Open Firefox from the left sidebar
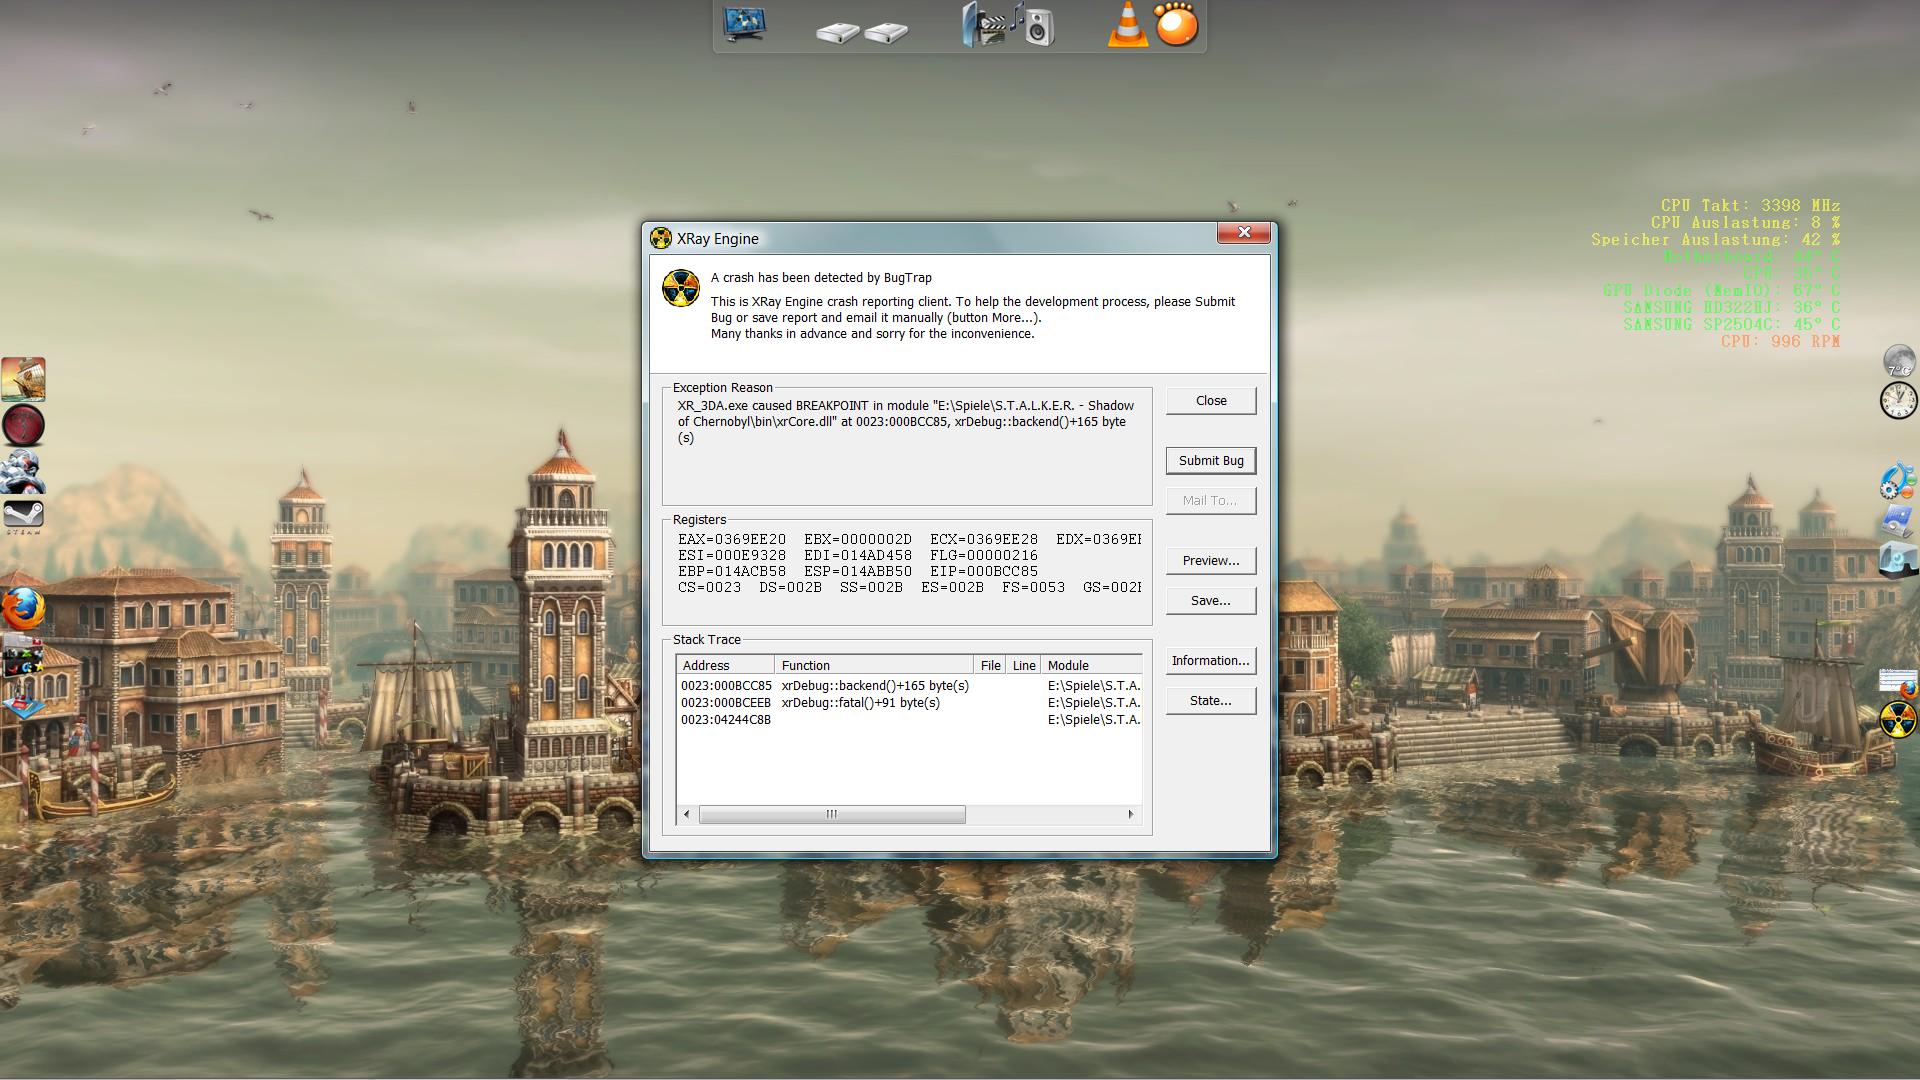The height and width of the screenshot is (1080, 1920). 23,608
